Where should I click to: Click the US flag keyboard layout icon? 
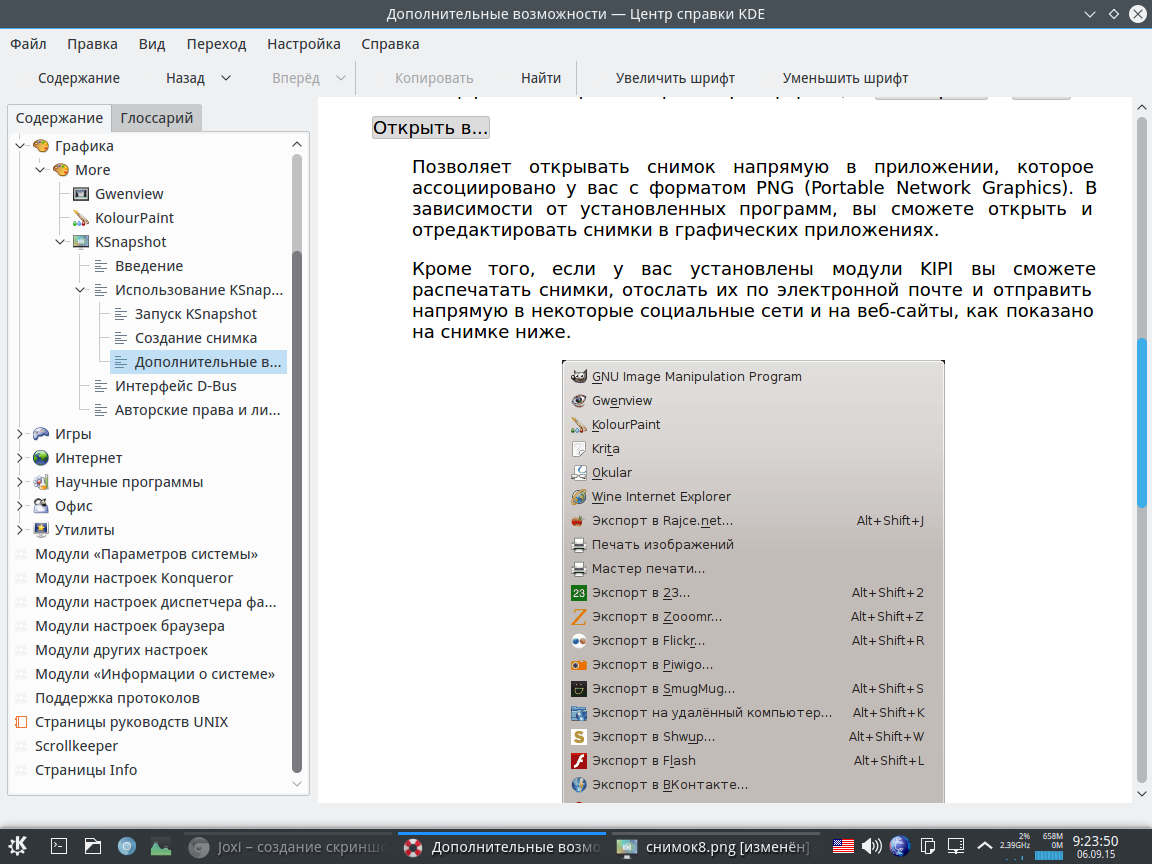[843, 846]
